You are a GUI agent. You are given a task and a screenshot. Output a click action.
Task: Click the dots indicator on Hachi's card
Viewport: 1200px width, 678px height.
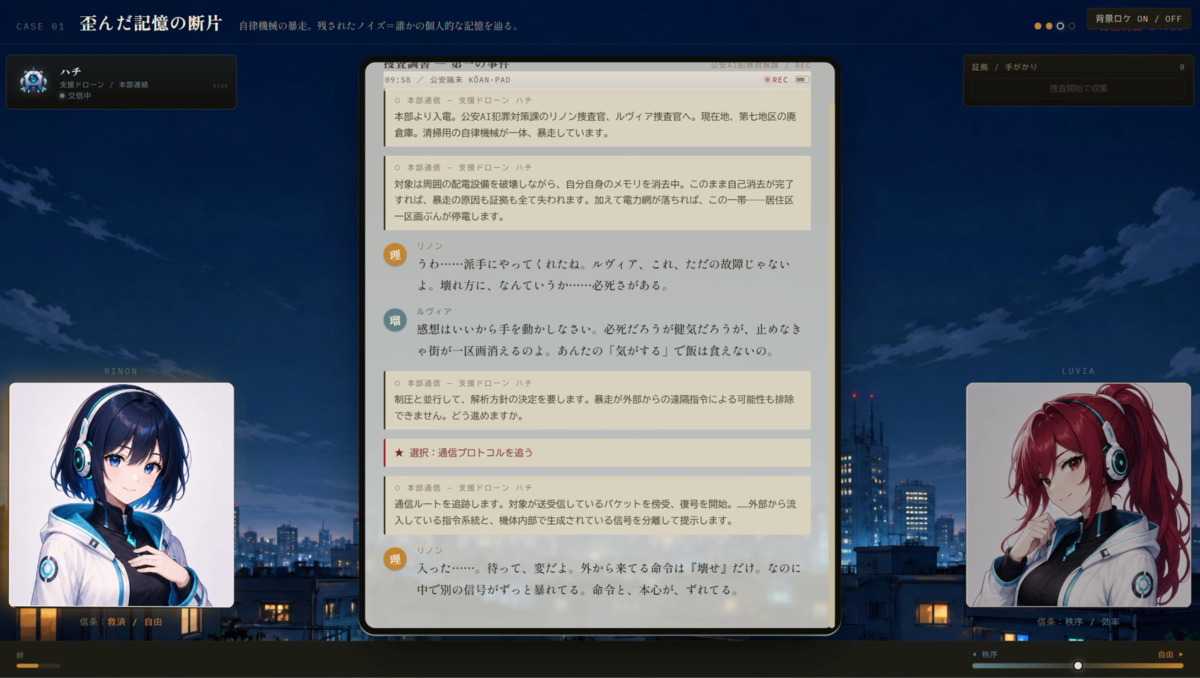(x=220, y=86)
